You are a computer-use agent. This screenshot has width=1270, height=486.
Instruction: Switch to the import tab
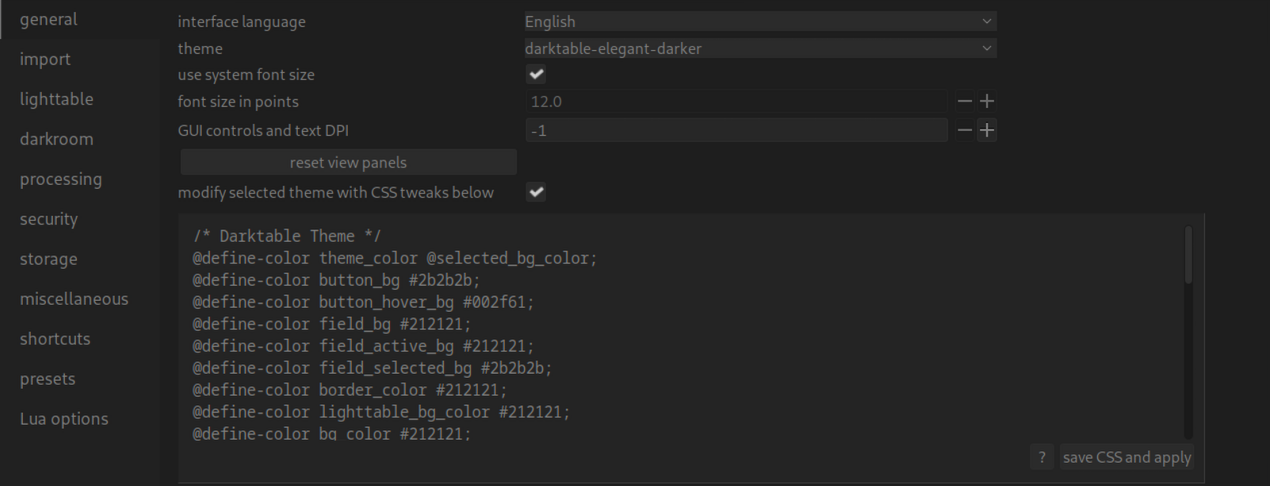[45, 59]
